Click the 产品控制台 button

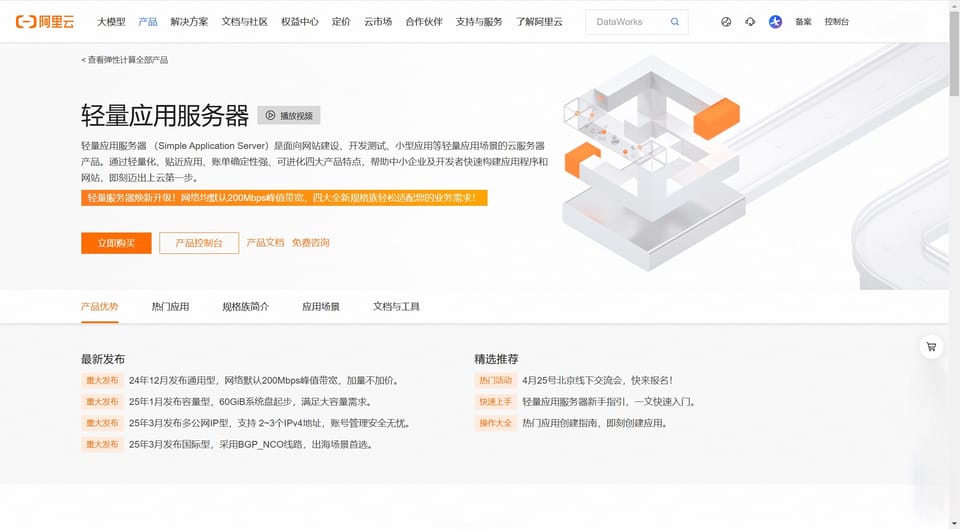(199, 243)
